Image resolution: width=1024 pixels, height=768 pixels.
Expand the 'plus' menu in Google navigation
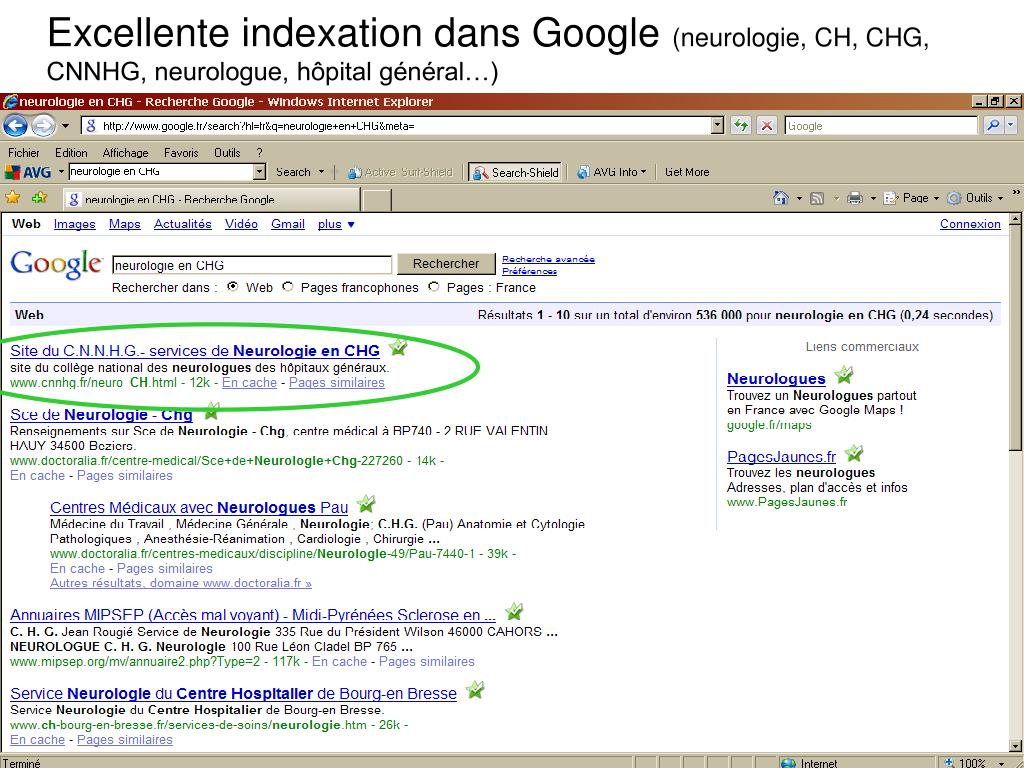[x=336, y=225]
